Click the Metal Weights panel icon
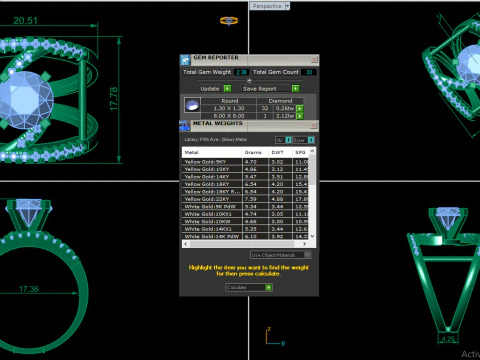Image resolution: width=480 pixels, height=360 pixels. [x=184, y=126]
